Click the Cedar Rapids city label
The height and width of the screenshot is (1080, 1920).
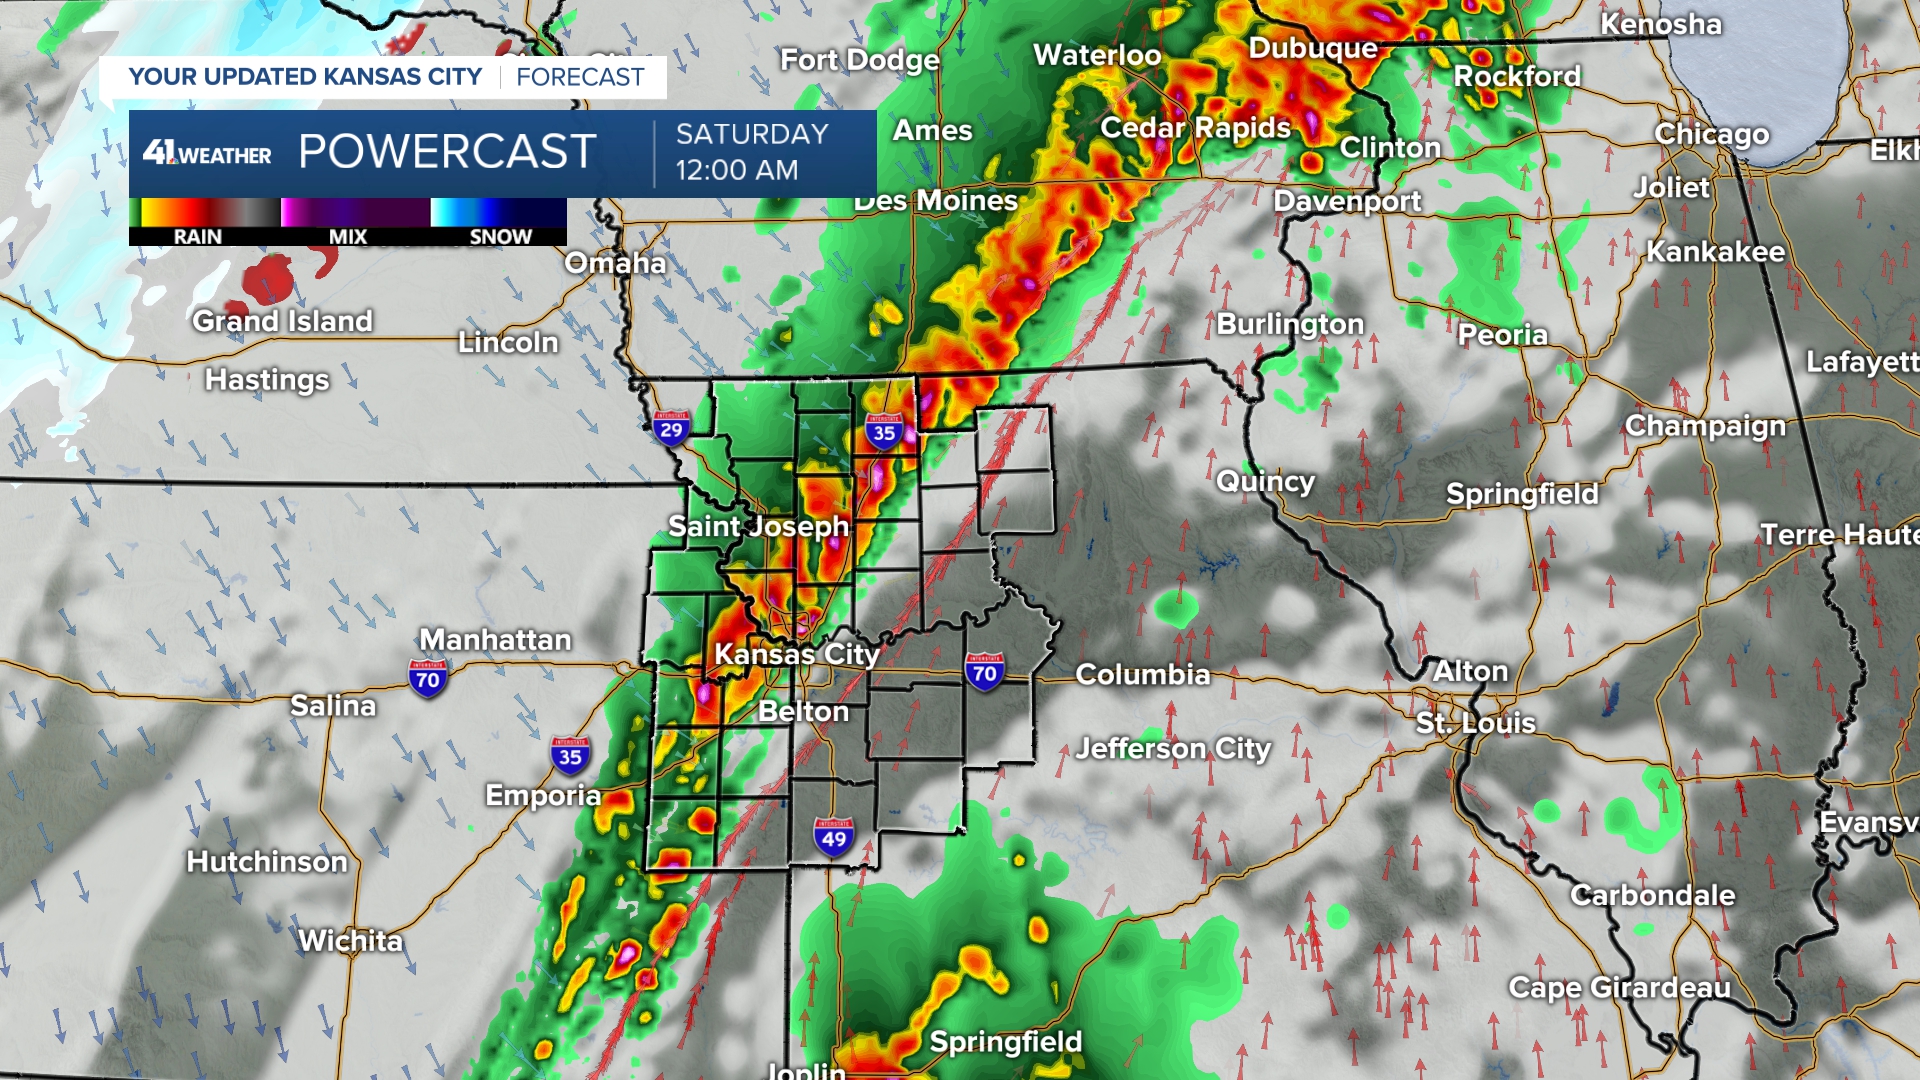pyautogui.click(x=1195, y=128)
